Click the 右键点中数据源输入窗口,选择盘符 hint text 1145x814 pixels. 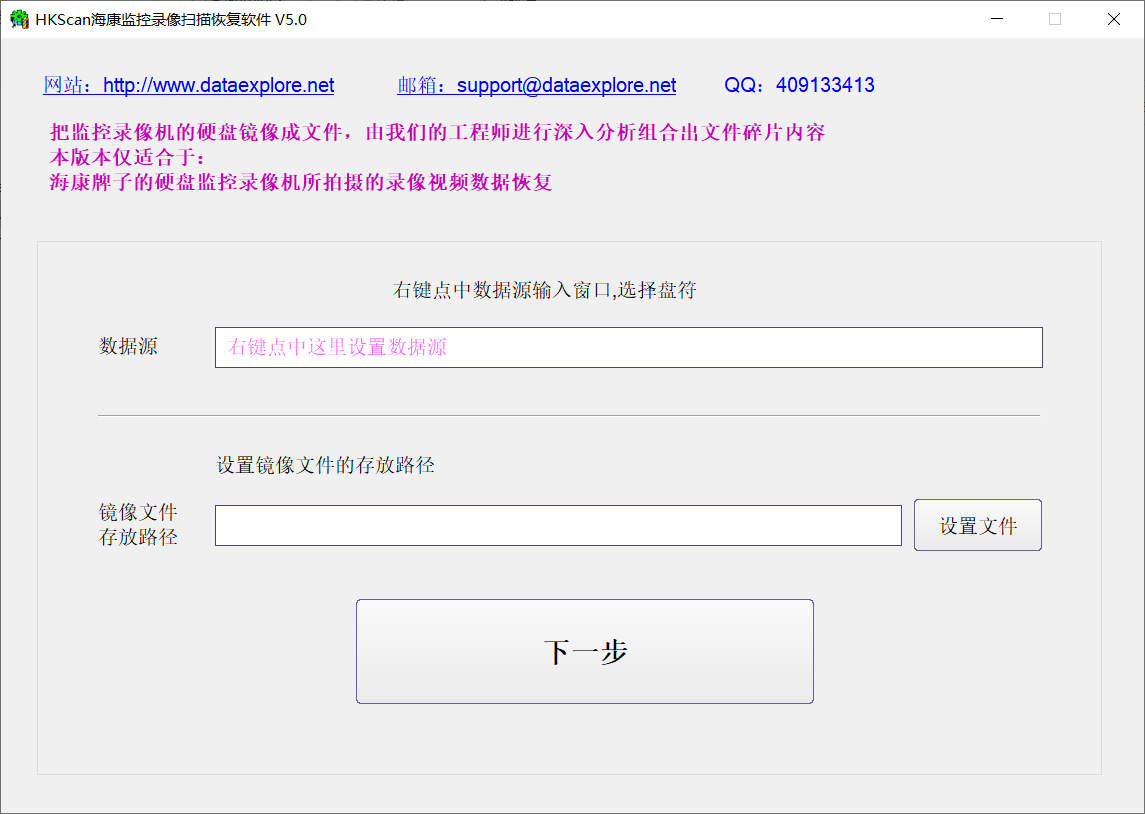(x=545, y=291)
